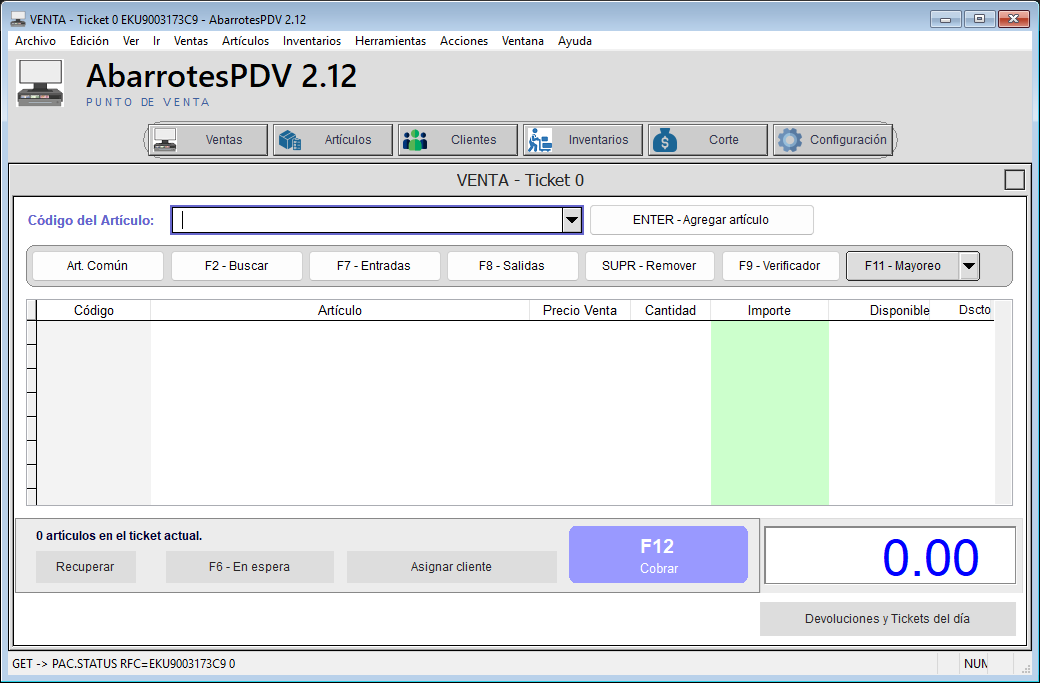The height and width of the screenshot is (683, 1040).
Task: Click the F12 Cobrar button
Action: click(658, 555)
